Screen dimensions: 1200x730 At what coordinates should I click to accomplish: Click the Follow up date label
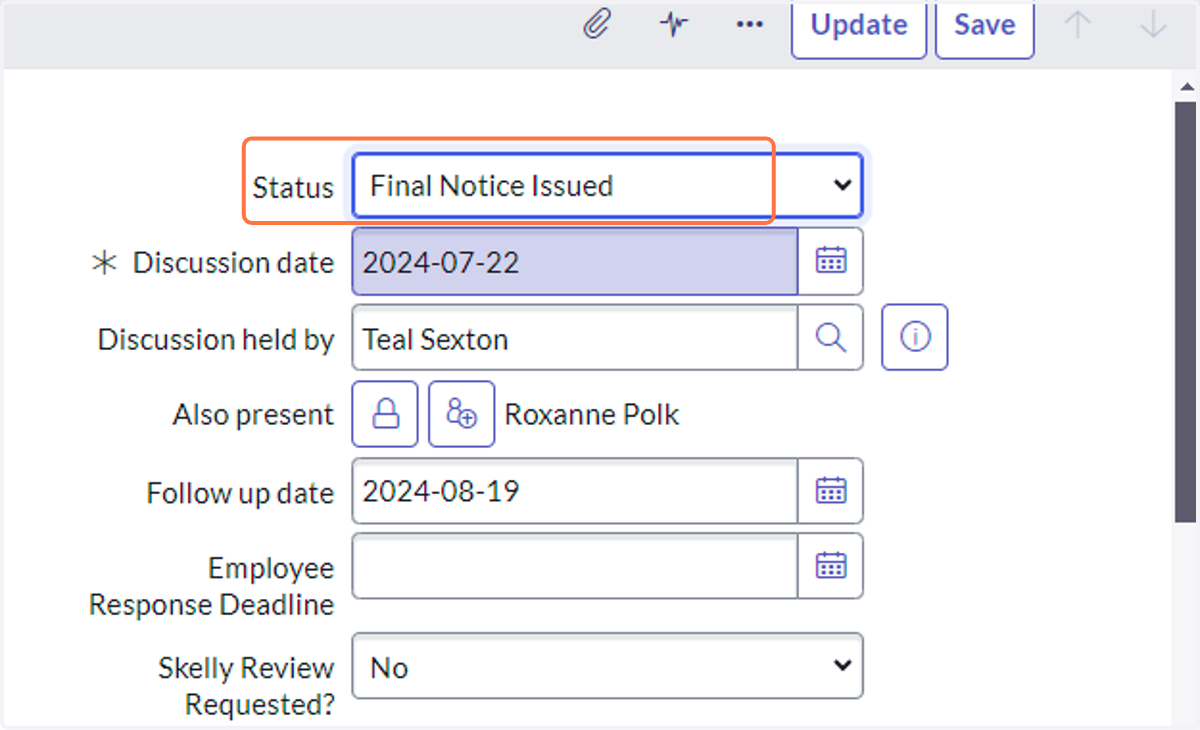click(x=240, y=493)
